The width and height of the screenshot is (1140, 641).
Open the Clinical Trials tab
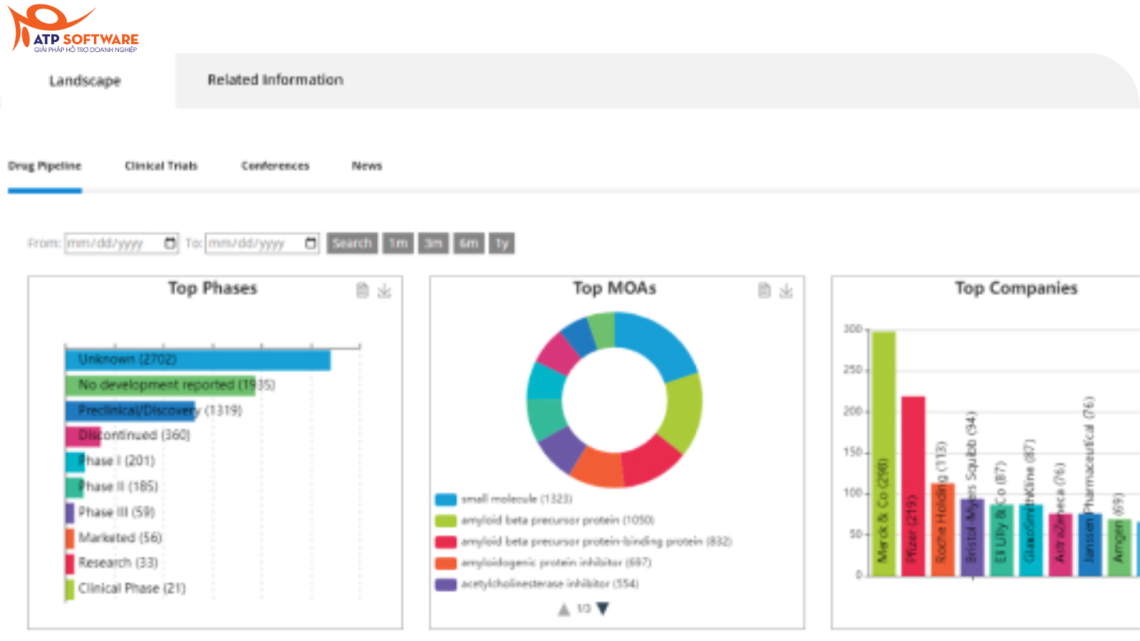point(161,166)
